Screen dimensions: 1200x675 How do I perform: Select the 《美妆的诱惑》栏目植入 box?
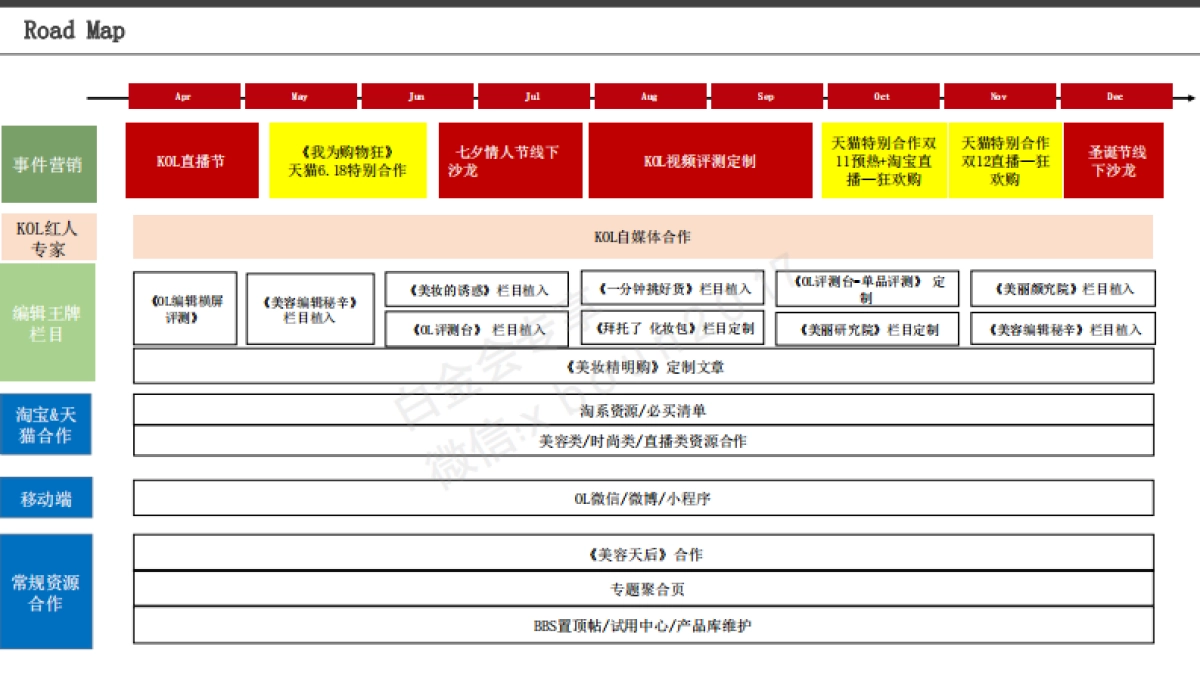coord(476,290)
